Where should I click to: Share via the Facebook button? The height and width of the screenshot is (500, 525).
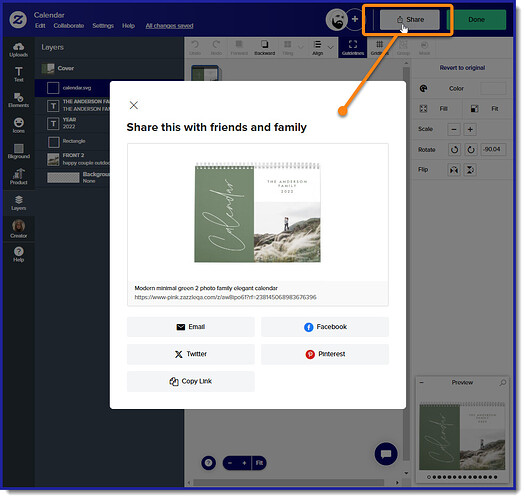325,327
